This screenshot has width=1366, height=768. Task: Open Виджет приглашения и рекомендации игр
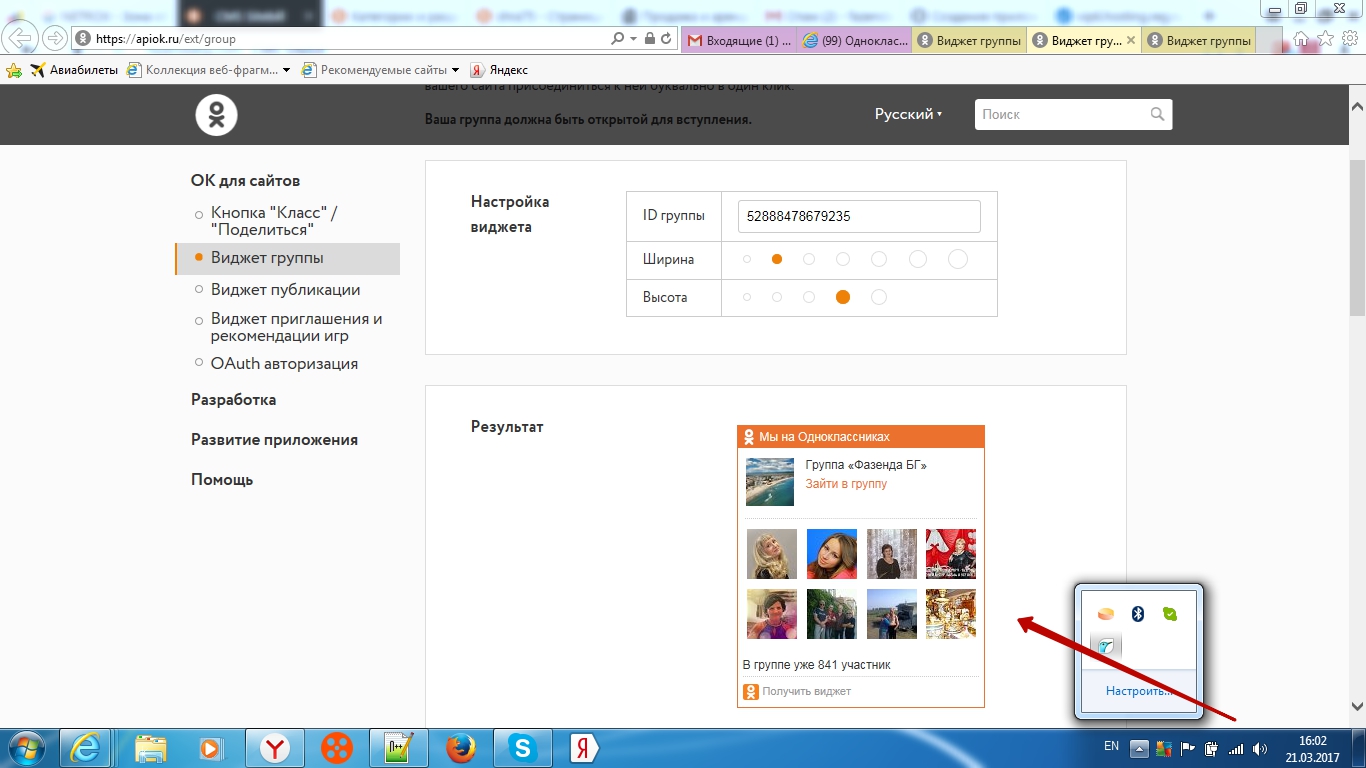pos(297,327)
